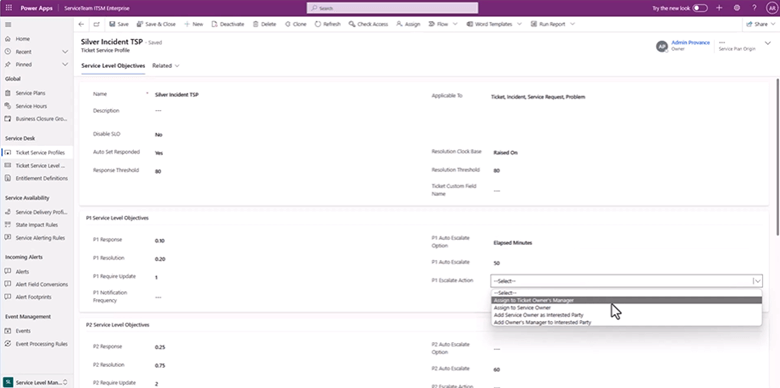Screen dimensions: 780x388
Task: Open Service Hours in sidebar
Action: click(x=31, y=106)
